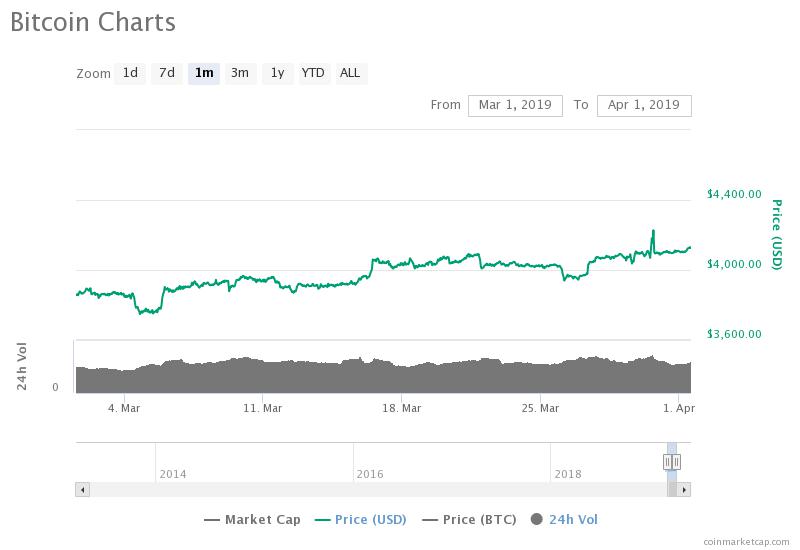The height and width of the screenshot is (550, 800).
Task: Hide the Price (USD) series via legend
Action: click(x=364, y=519)
